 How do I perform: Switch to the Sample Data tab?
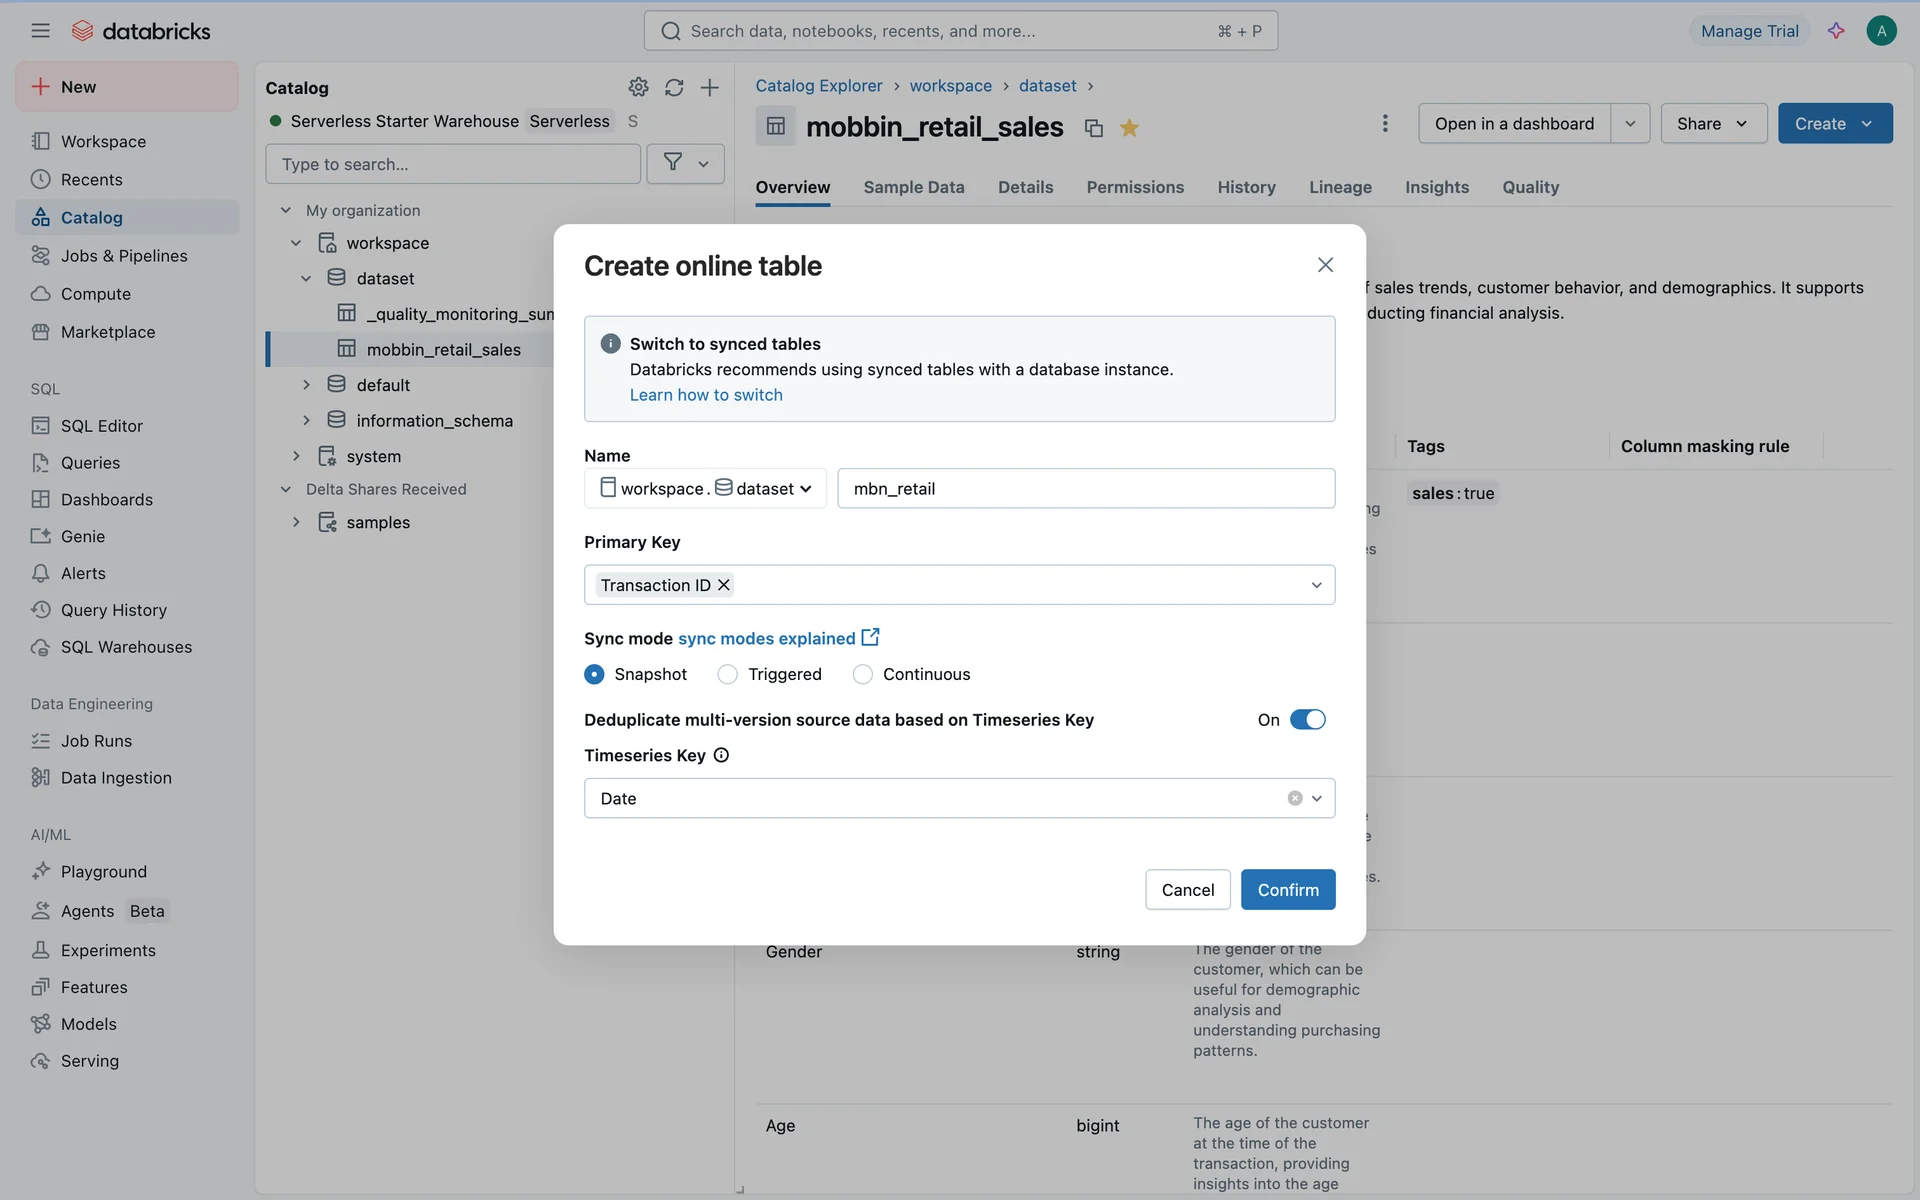[913, 187]
